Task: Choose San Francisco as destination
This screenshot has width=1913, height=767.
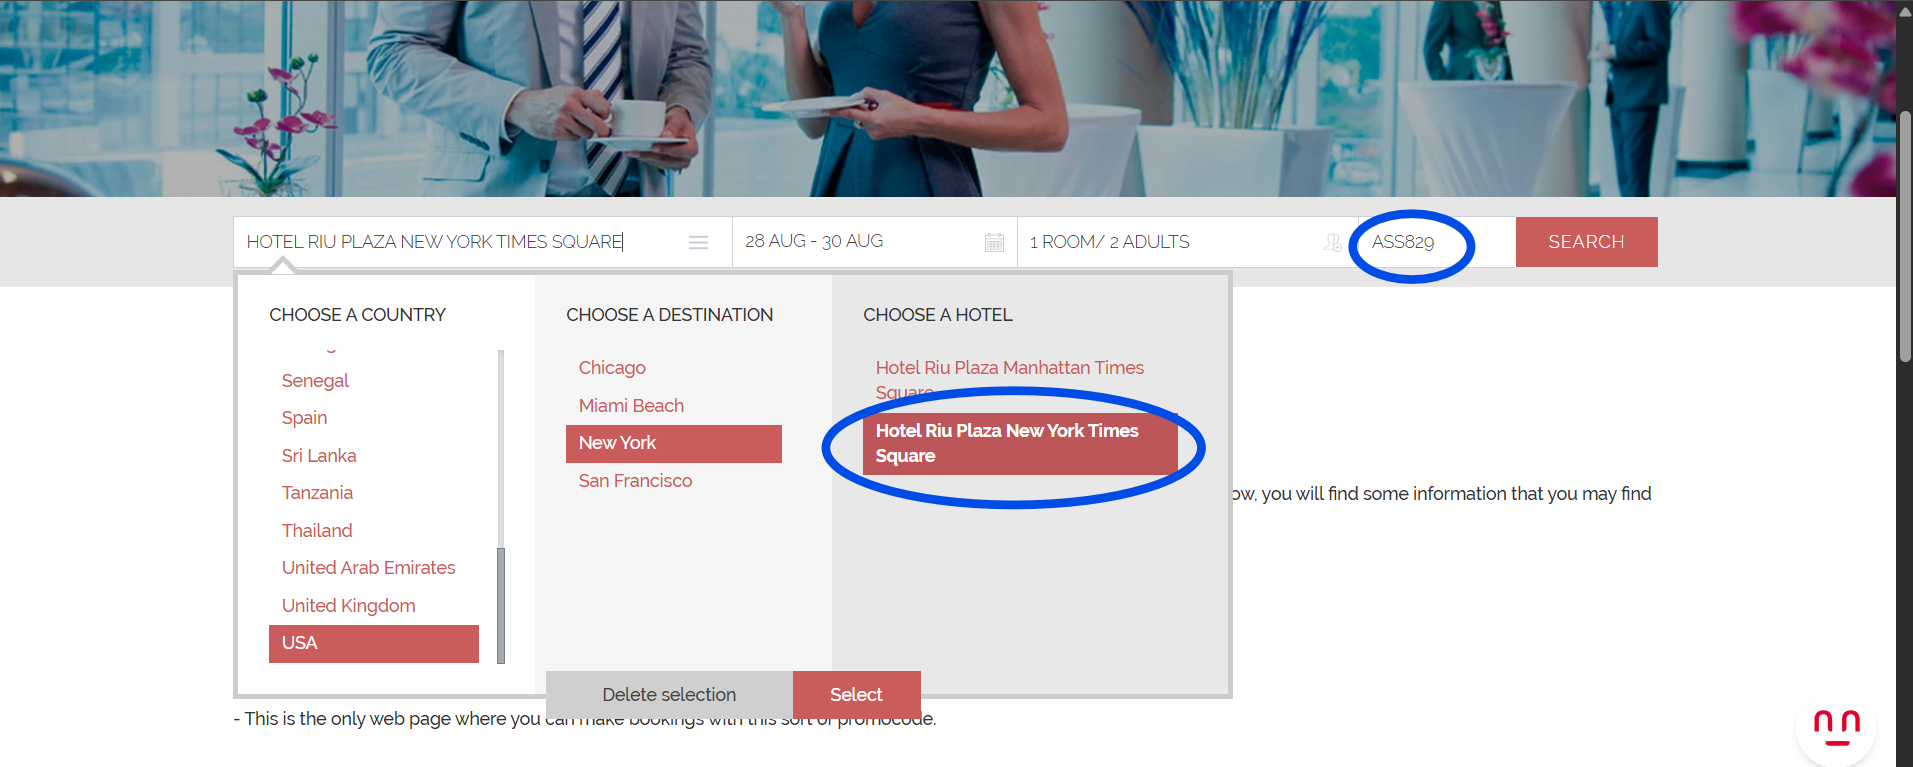Action: click(635, 481)
